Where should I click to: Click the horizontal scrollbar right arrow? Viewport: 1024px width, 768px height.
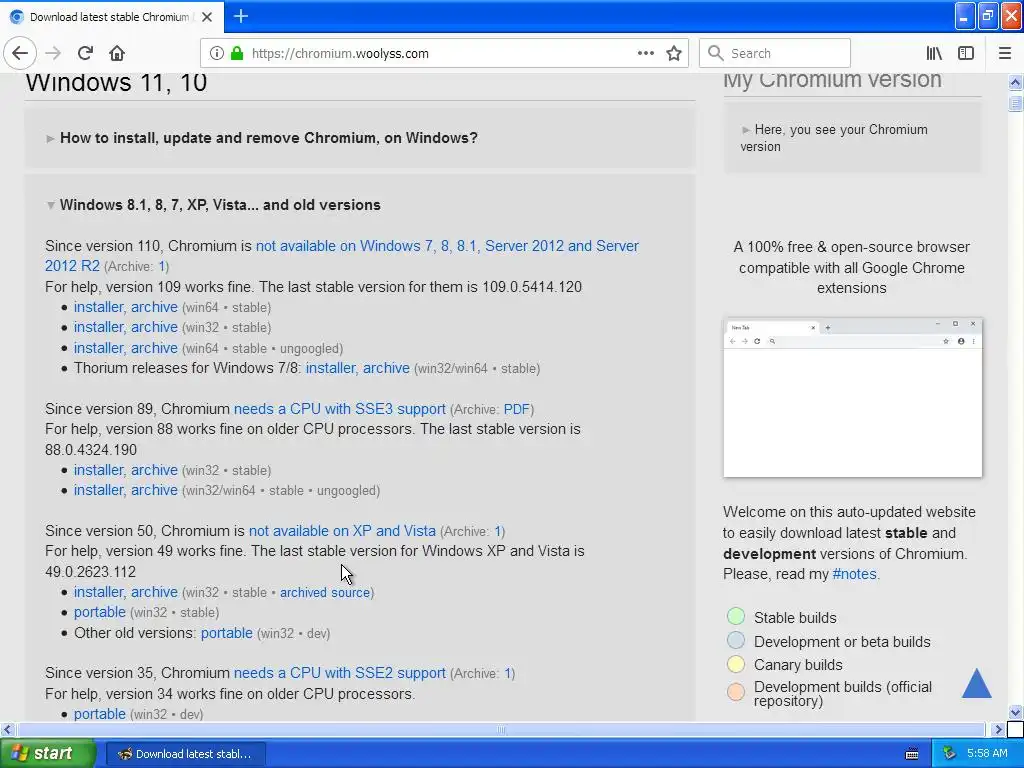click(998, 729)
